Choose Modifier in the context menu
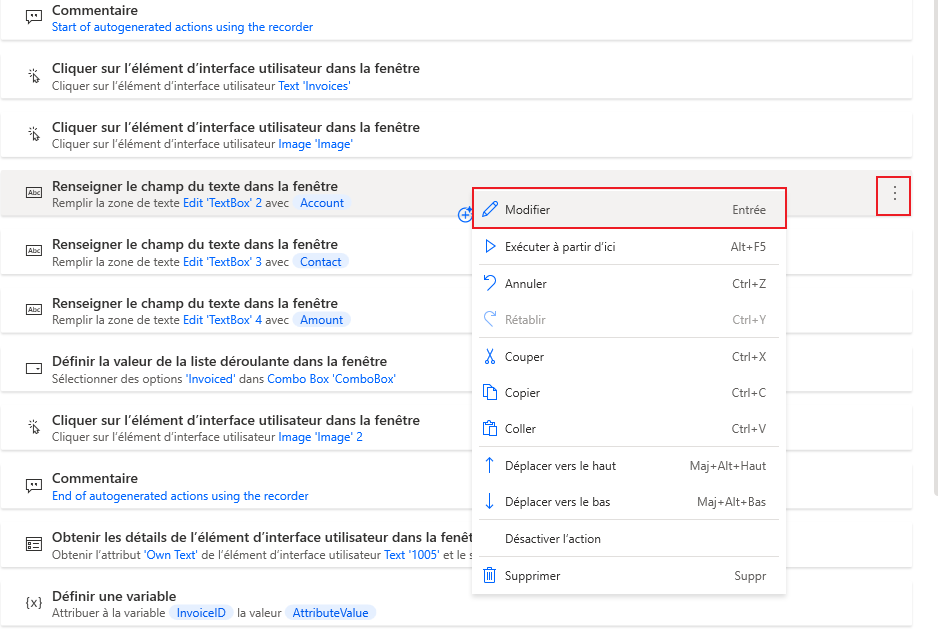Screen dimensions: 938x632 [629, 209]
